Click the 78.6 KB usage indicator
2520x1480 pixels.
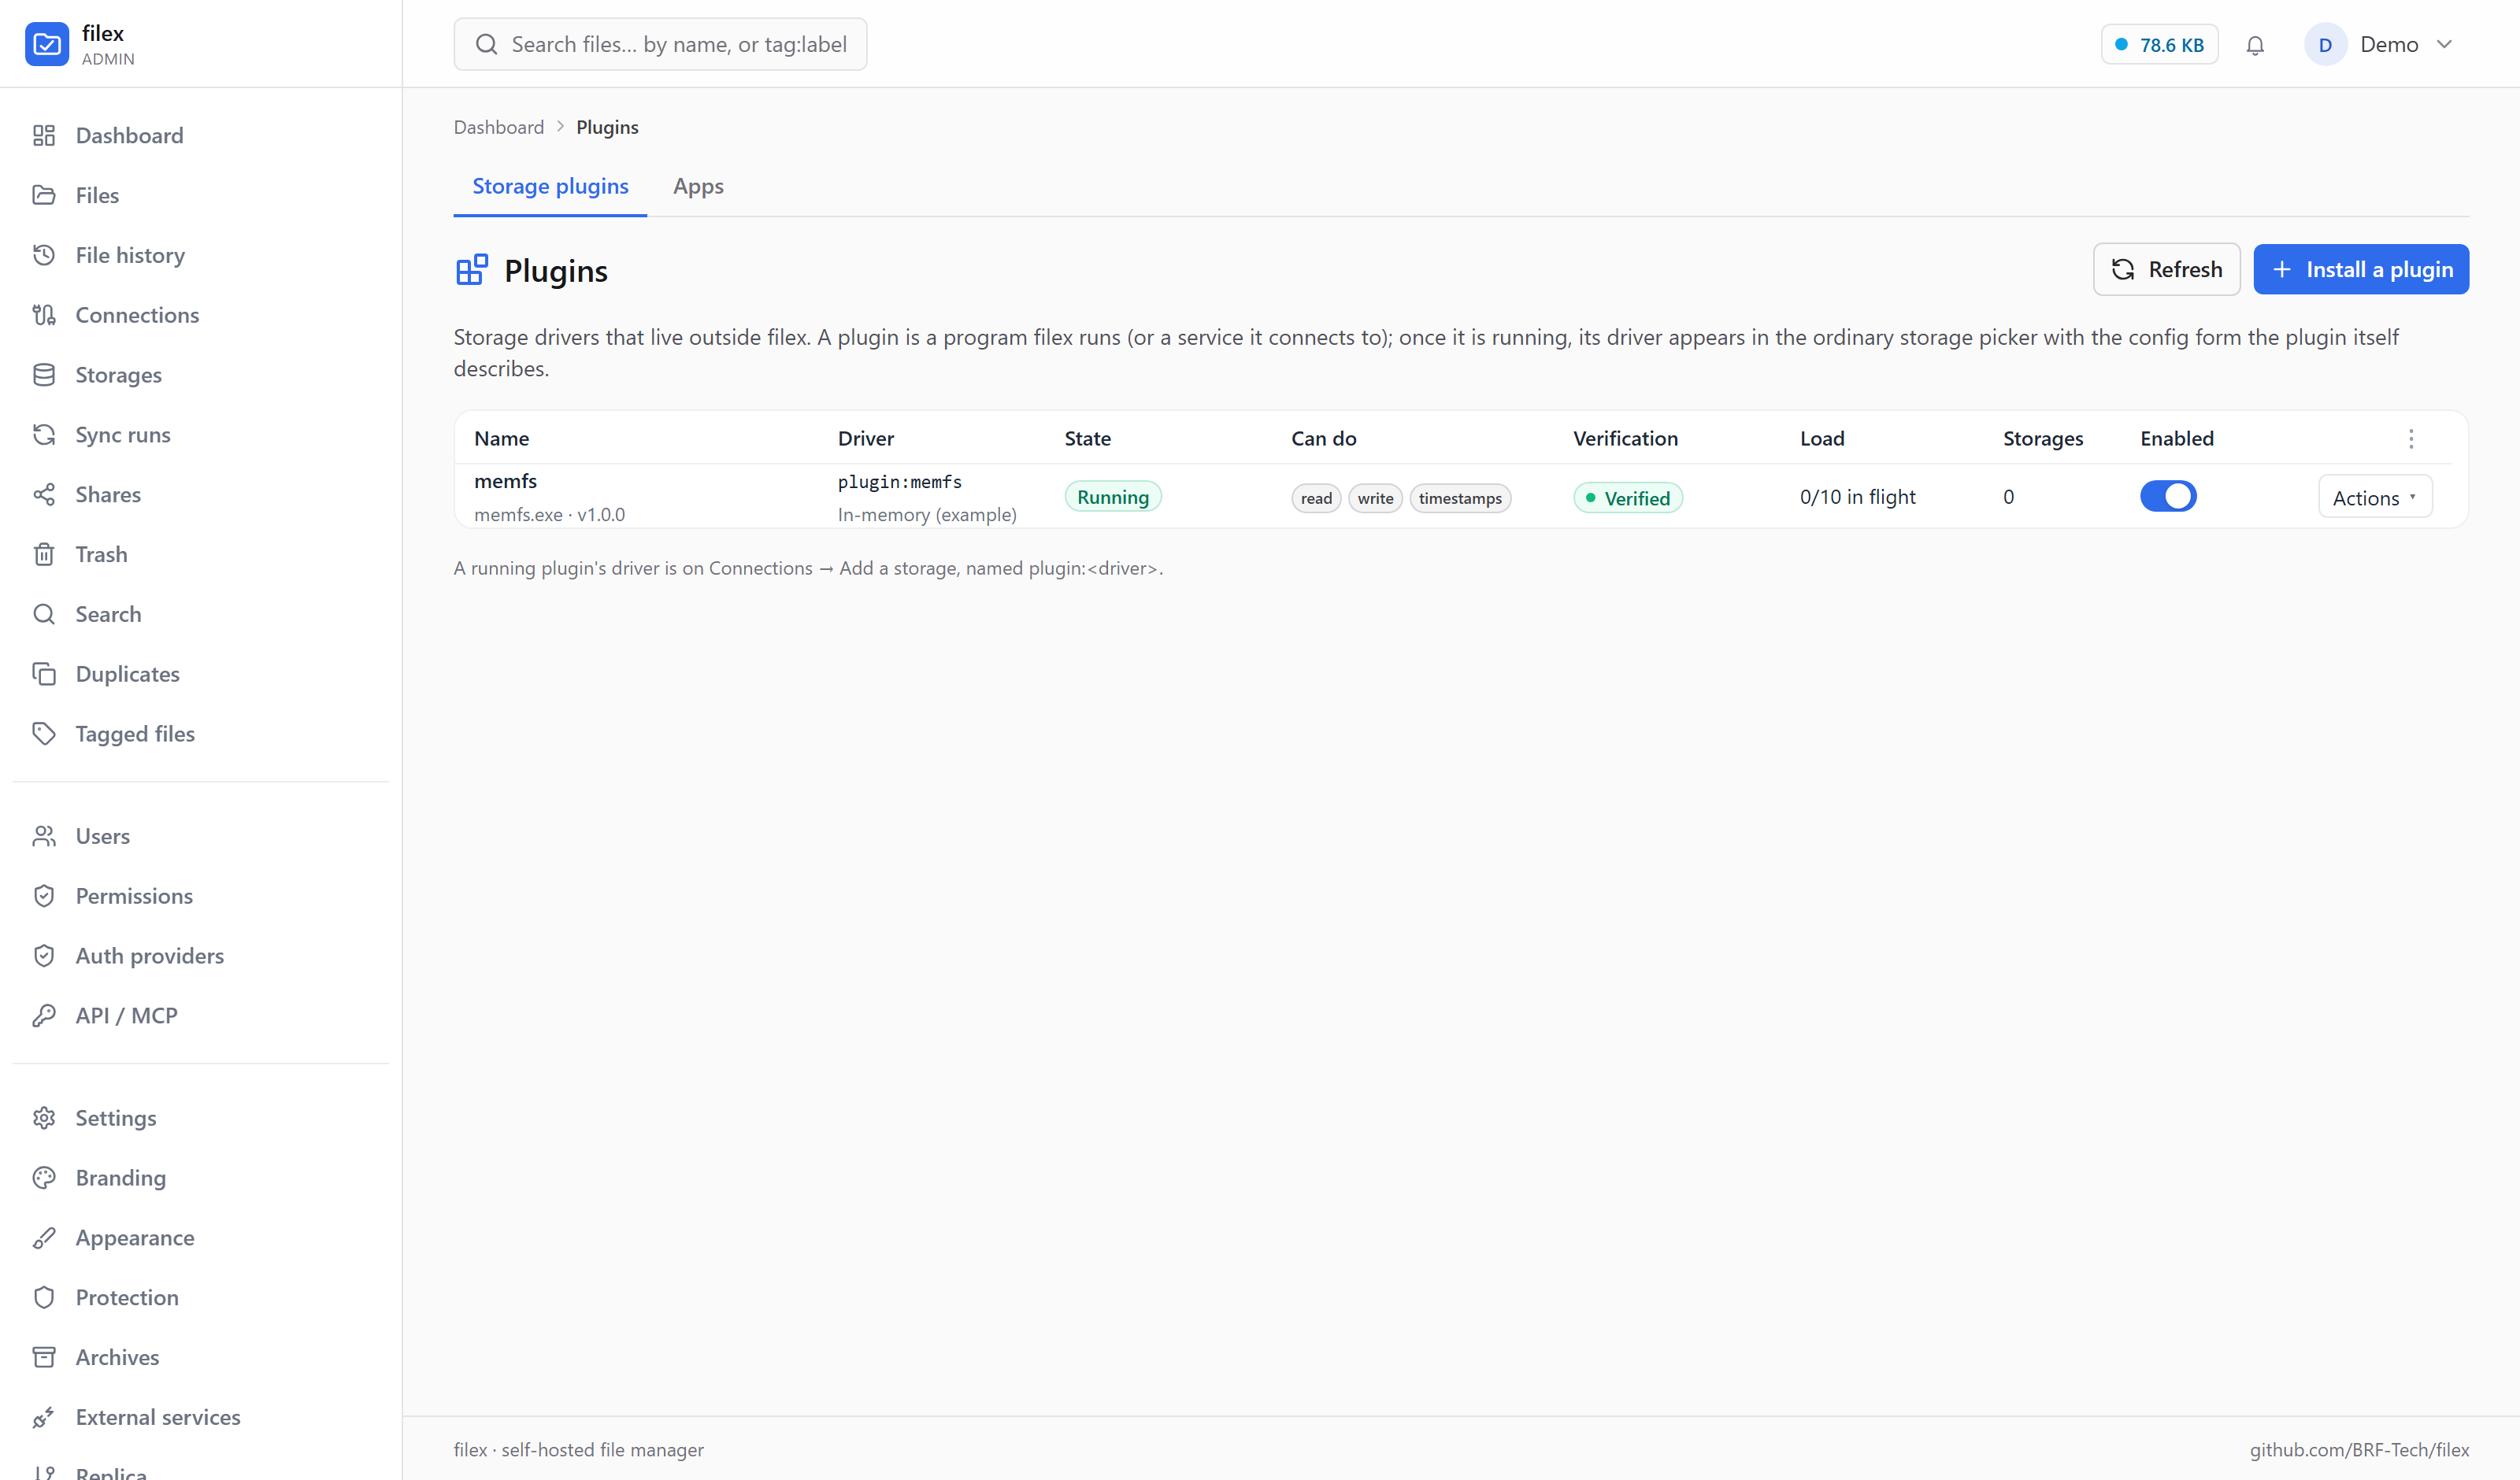point(2159,45)
